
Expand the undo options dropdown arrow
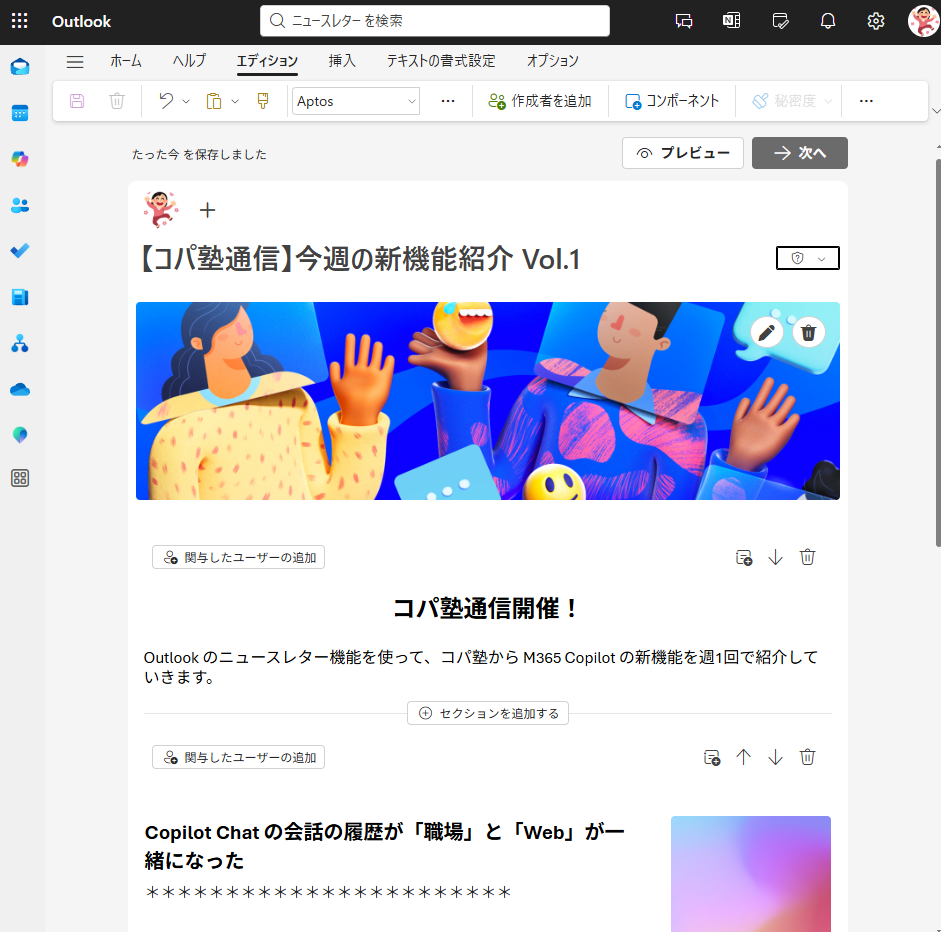coord(186,101)
